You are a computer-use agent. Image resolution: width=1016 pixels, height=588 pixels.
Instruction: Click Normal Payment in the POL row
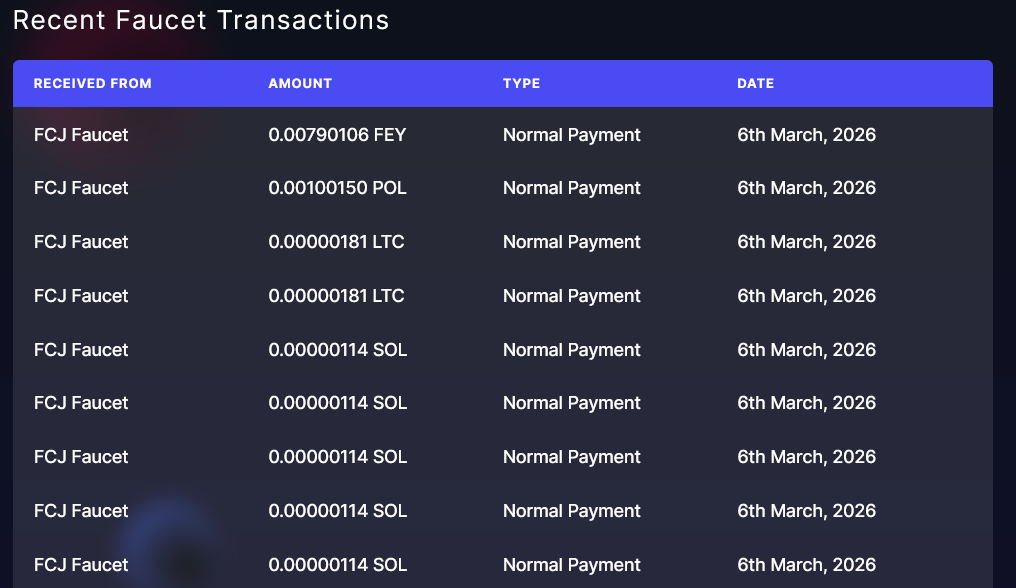572,188
